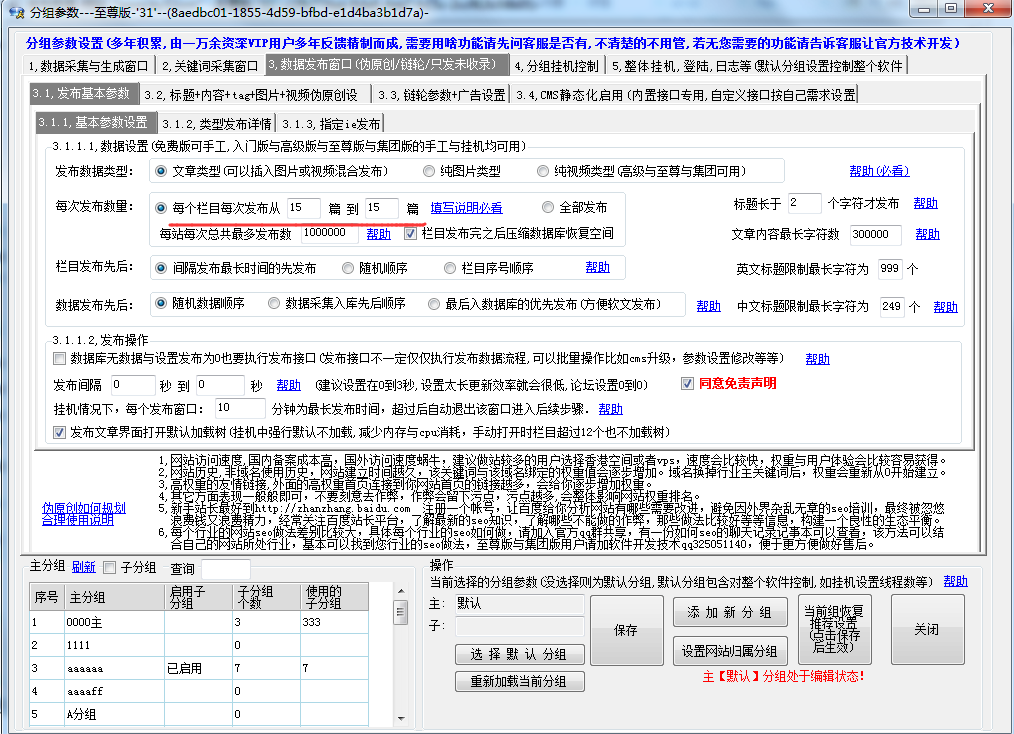This screenshot has height=734, width=1014.
Task: Click the 设置网站归属分组 button
Action: coord(731,651)
